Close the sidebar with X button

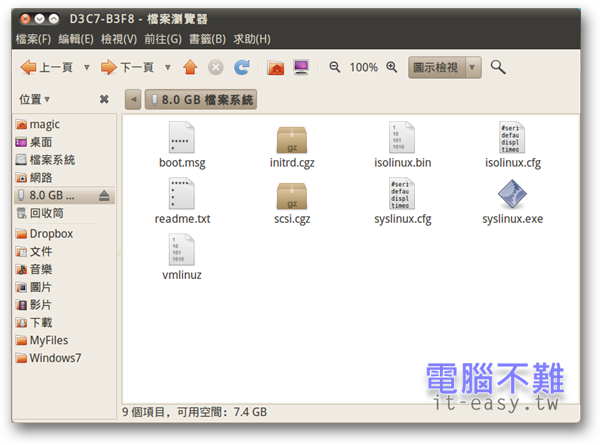tap(104, 100)
